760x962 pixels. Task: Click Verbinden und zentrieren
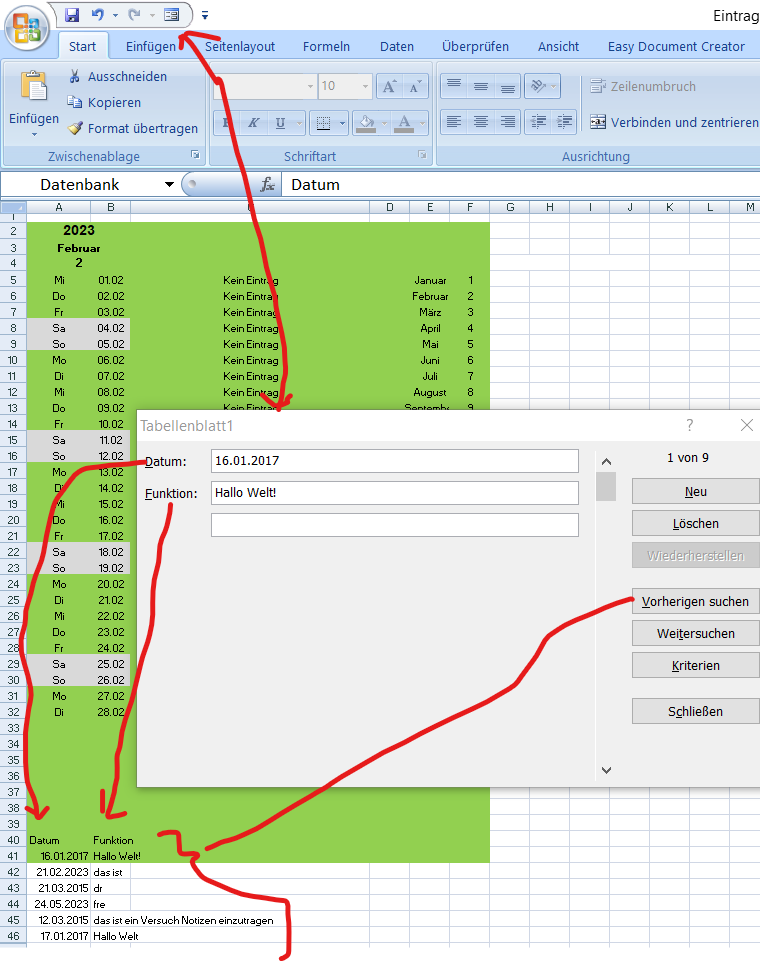(x=674, y=122)
